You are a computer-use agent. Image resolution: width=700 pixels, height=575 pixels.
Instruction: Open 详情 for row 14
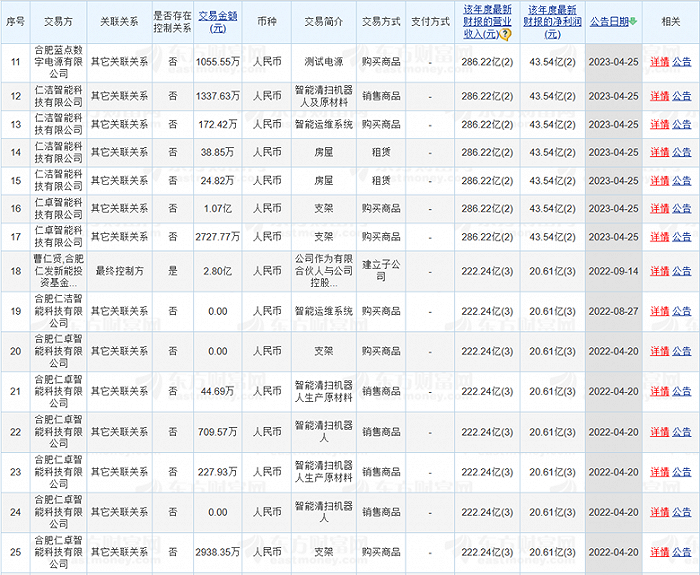click(x=659, y=152)
